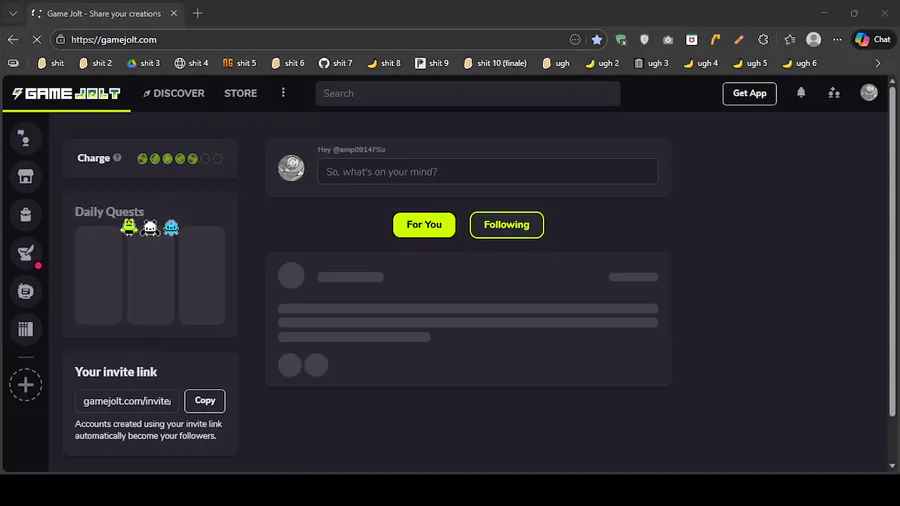Viewport: 900px width, 506px height.
Task: Click the Charge orbs meter
Action: pyautogui.click(x=180, y=159)
